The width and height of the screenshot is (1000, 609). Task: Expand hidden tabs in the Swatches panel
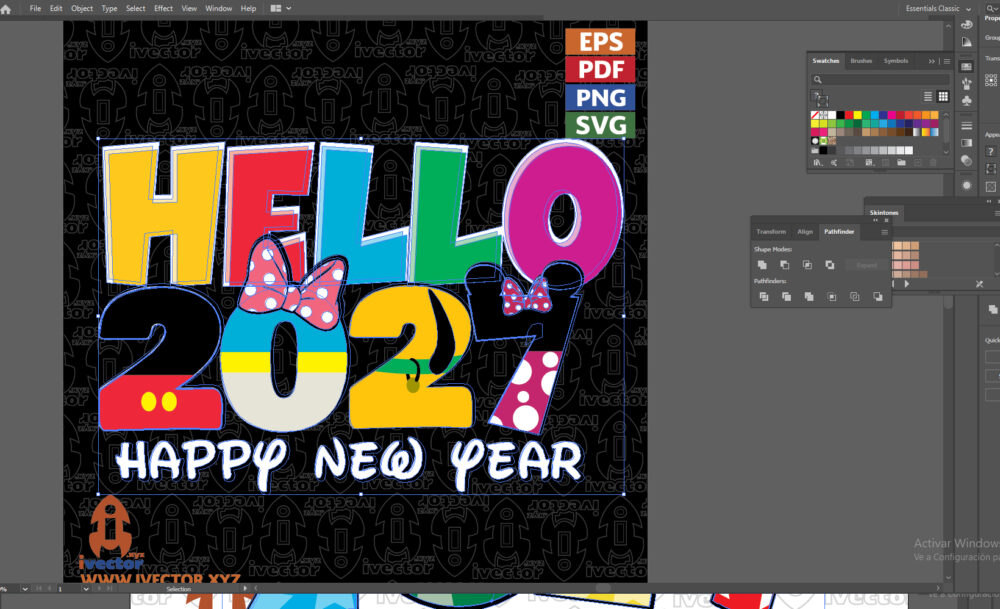point(931,61)
